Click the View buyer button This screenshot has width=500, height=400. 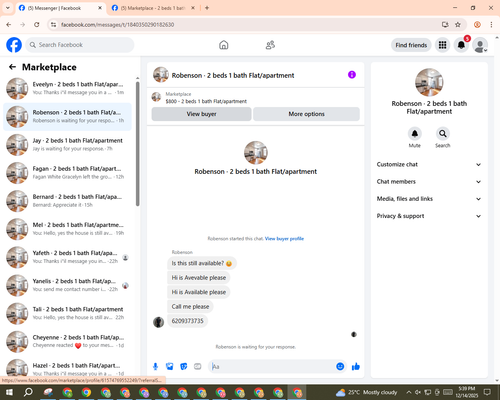pos(201,114)
